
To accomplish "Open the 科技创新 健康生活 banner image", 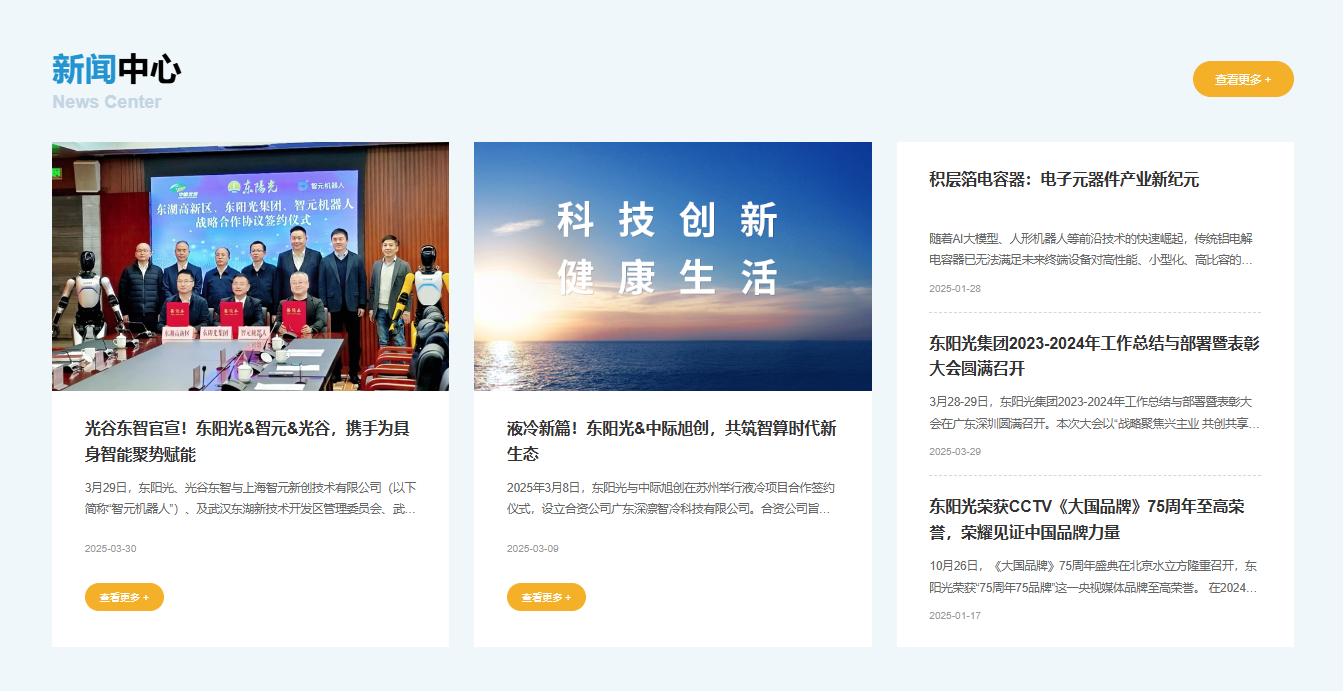I will [x=672, y=266].
